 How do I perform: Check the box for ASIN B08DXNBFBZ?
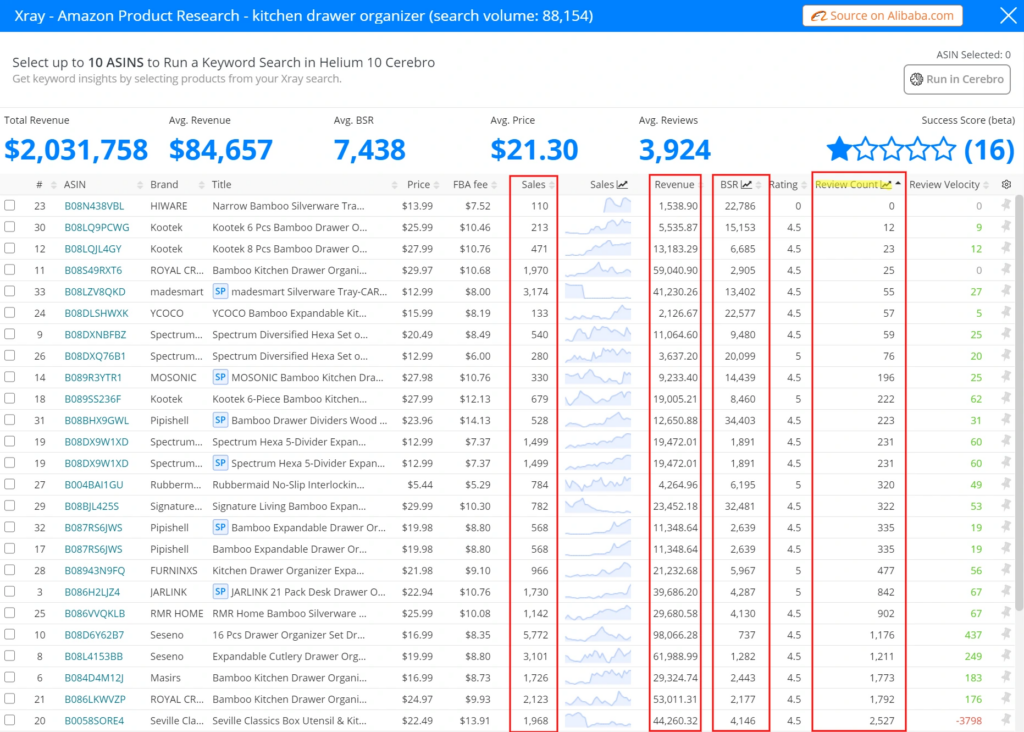coord(10,334)
